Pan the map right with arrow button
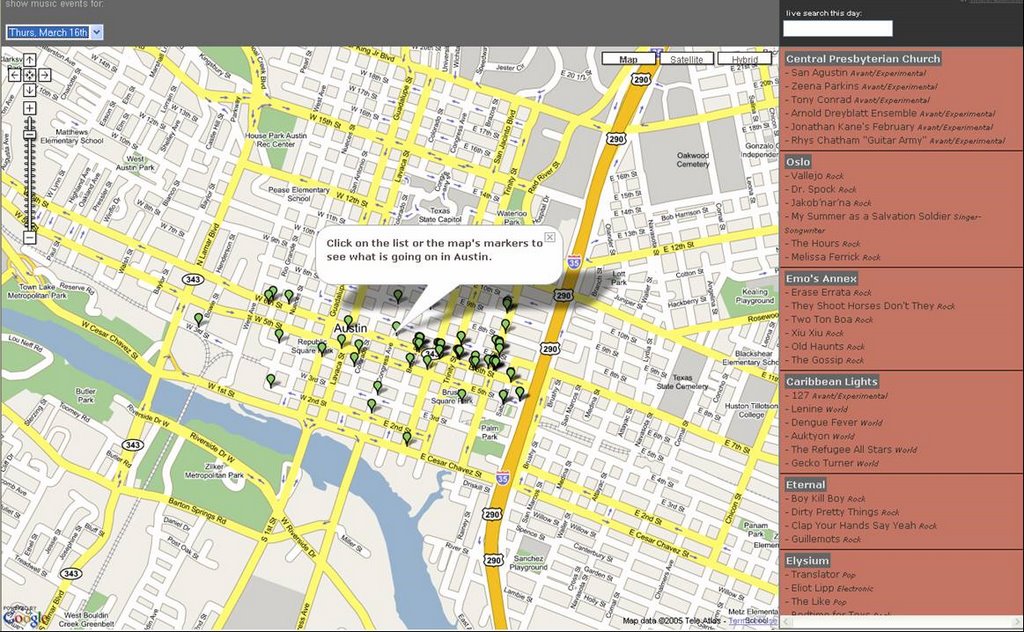Image resolution: width=1024 pixels, height=632 pixels. [44, 75]
